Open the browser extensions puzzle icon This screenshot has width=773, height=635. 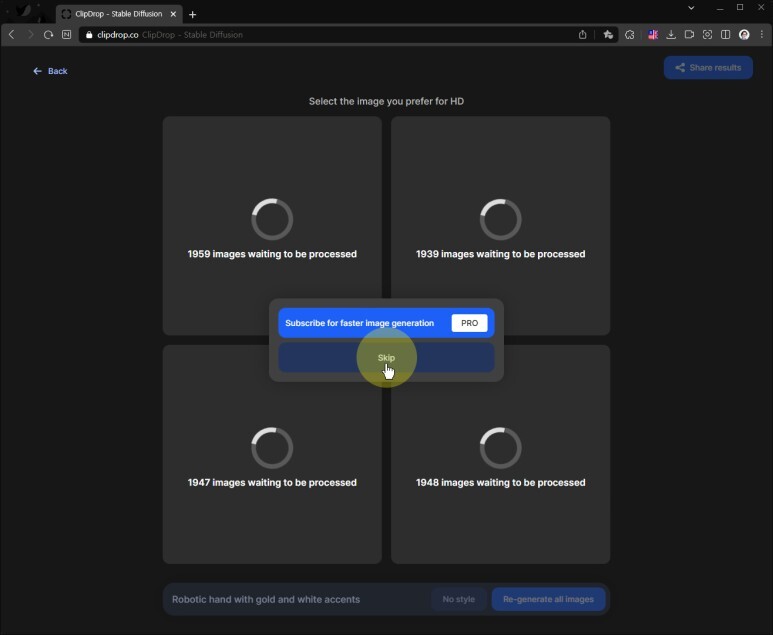click(630, 35)
